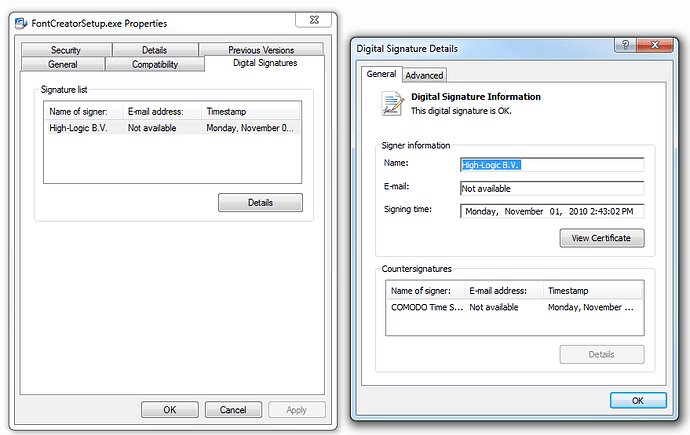Click the Apply button
Viewport: 690px width, 435px height.
297,409
